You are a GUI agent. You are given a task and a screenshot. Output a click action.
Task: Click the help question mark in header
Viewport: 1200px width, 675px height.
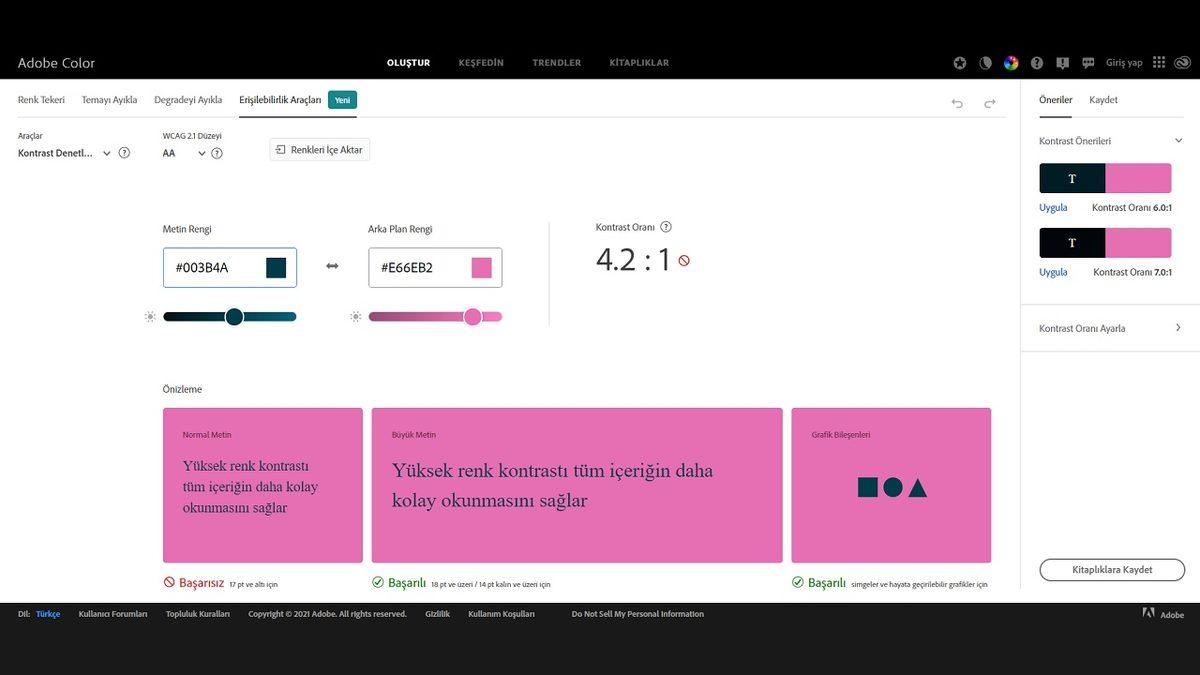point(1036,63)
